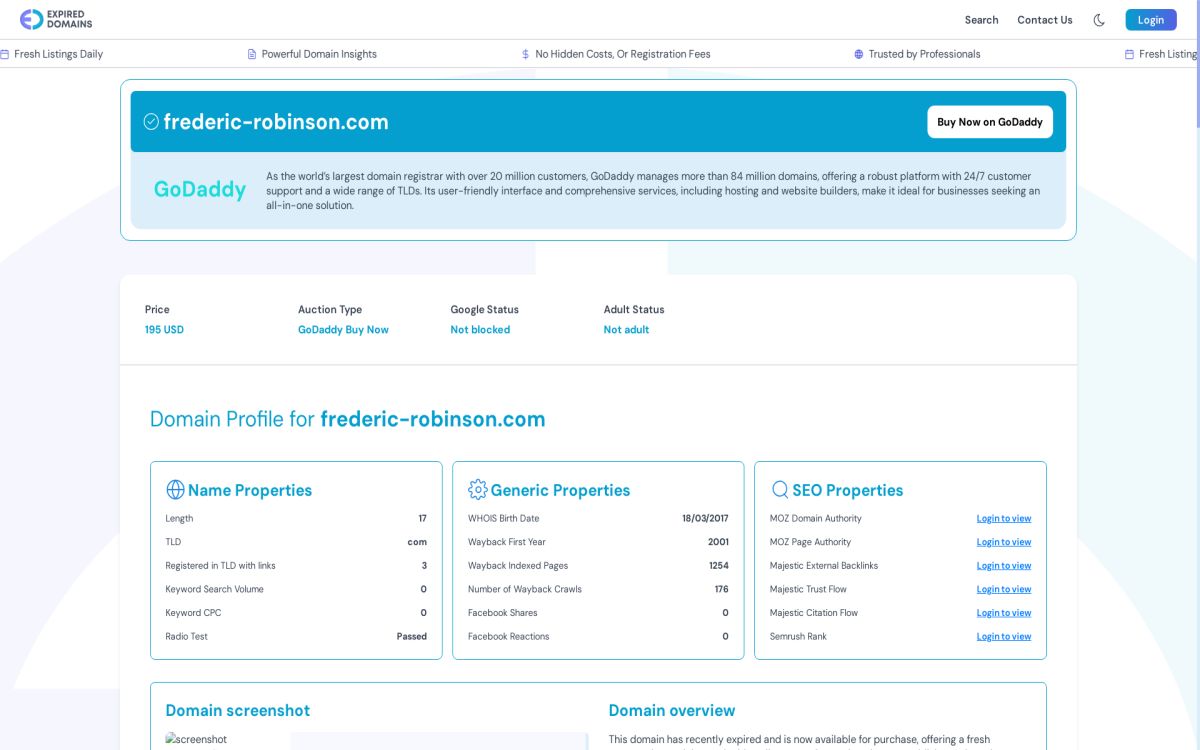Image resolution: width=1200 pixels, height=750 pixels.
Task: Click the gear icon in Generic Properties
Action: pos(477,490)
